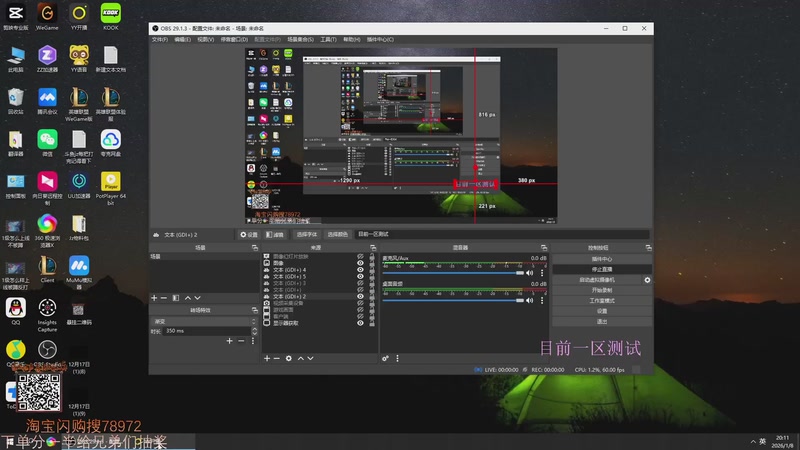Open 工具(T) menu
800x450 pixels.
click(328, 40)
